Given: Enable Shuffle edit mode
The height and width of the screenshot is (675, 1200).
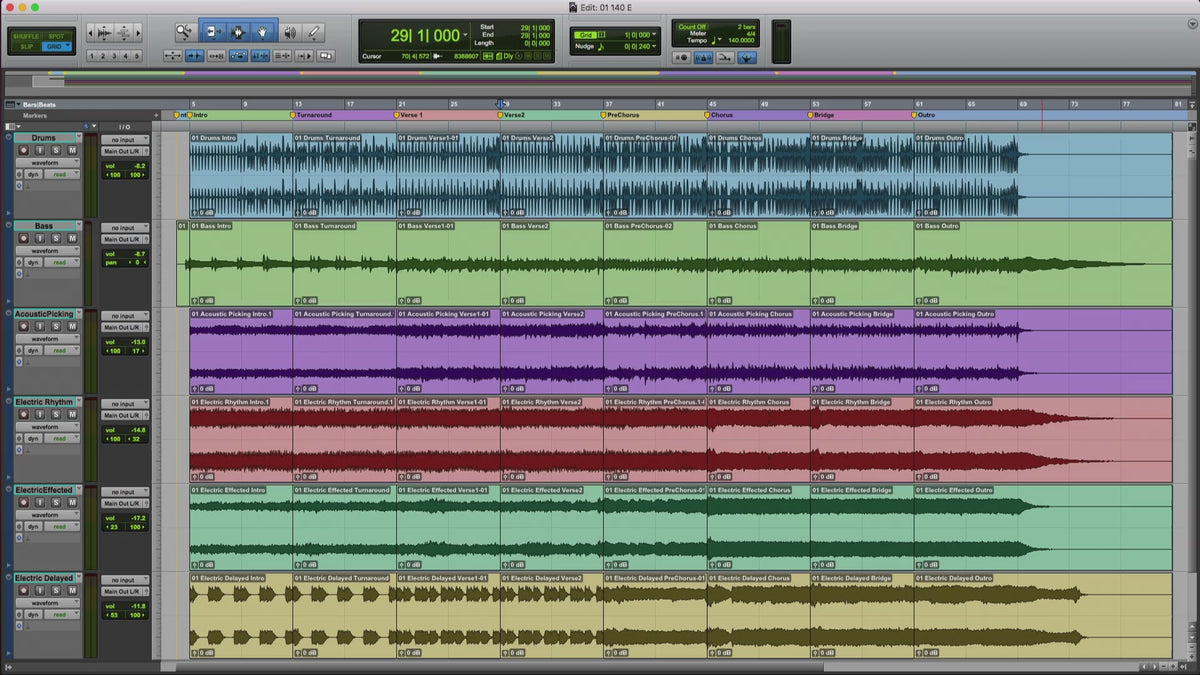Looking at the screenshot, I should [25, 36].
